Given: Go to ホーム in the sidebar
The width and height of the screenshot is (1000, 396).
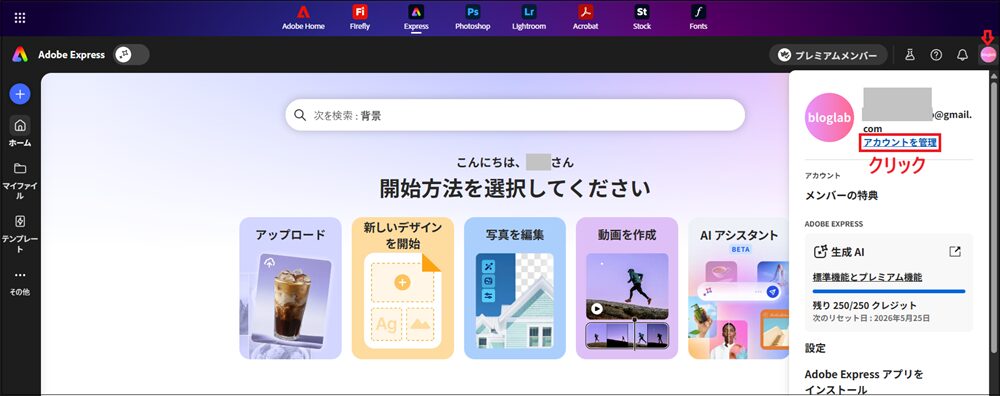Looking at the screenshot, I should (20, 132).
